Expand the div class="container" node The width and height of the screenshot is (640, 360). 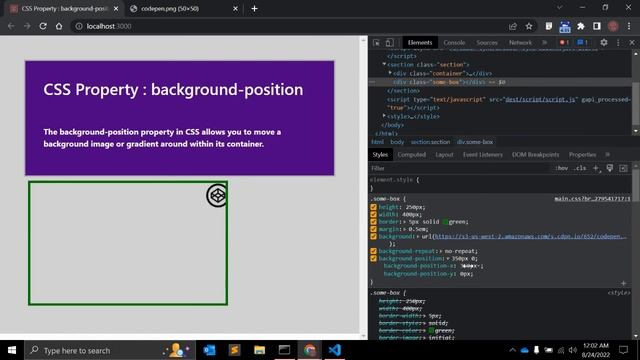click(390, 73)
